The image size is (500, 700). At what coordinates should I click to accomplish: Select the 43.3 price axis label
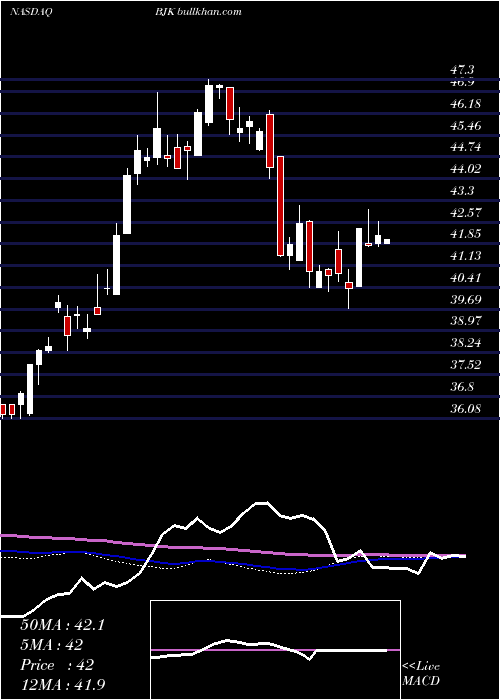coord(462,191)
